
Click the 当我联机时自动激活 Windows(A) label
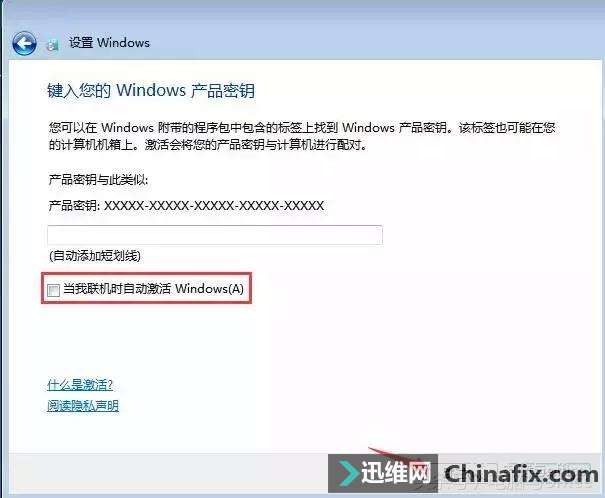pyautogui.click(x=153, y=289)
